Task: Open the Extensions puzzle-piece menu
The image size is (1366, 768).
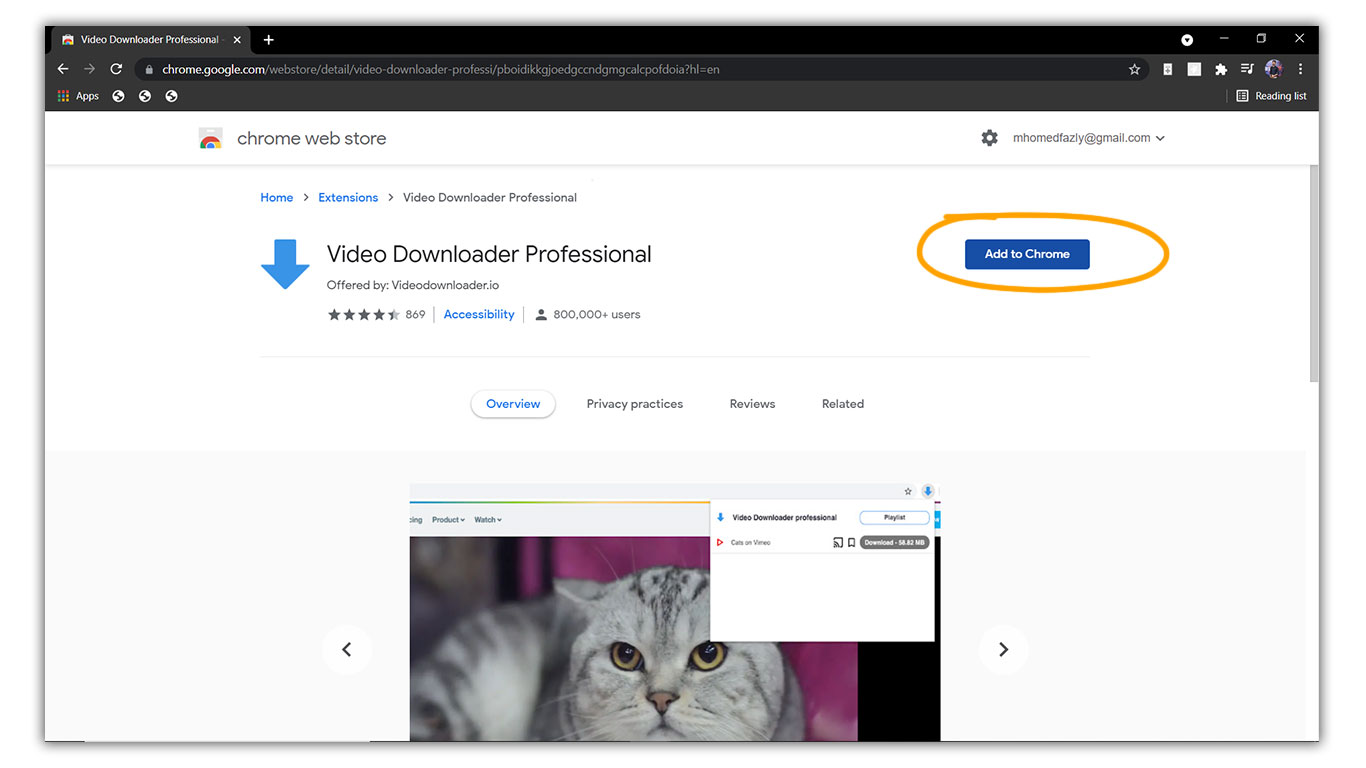Action: (1220, 69)
